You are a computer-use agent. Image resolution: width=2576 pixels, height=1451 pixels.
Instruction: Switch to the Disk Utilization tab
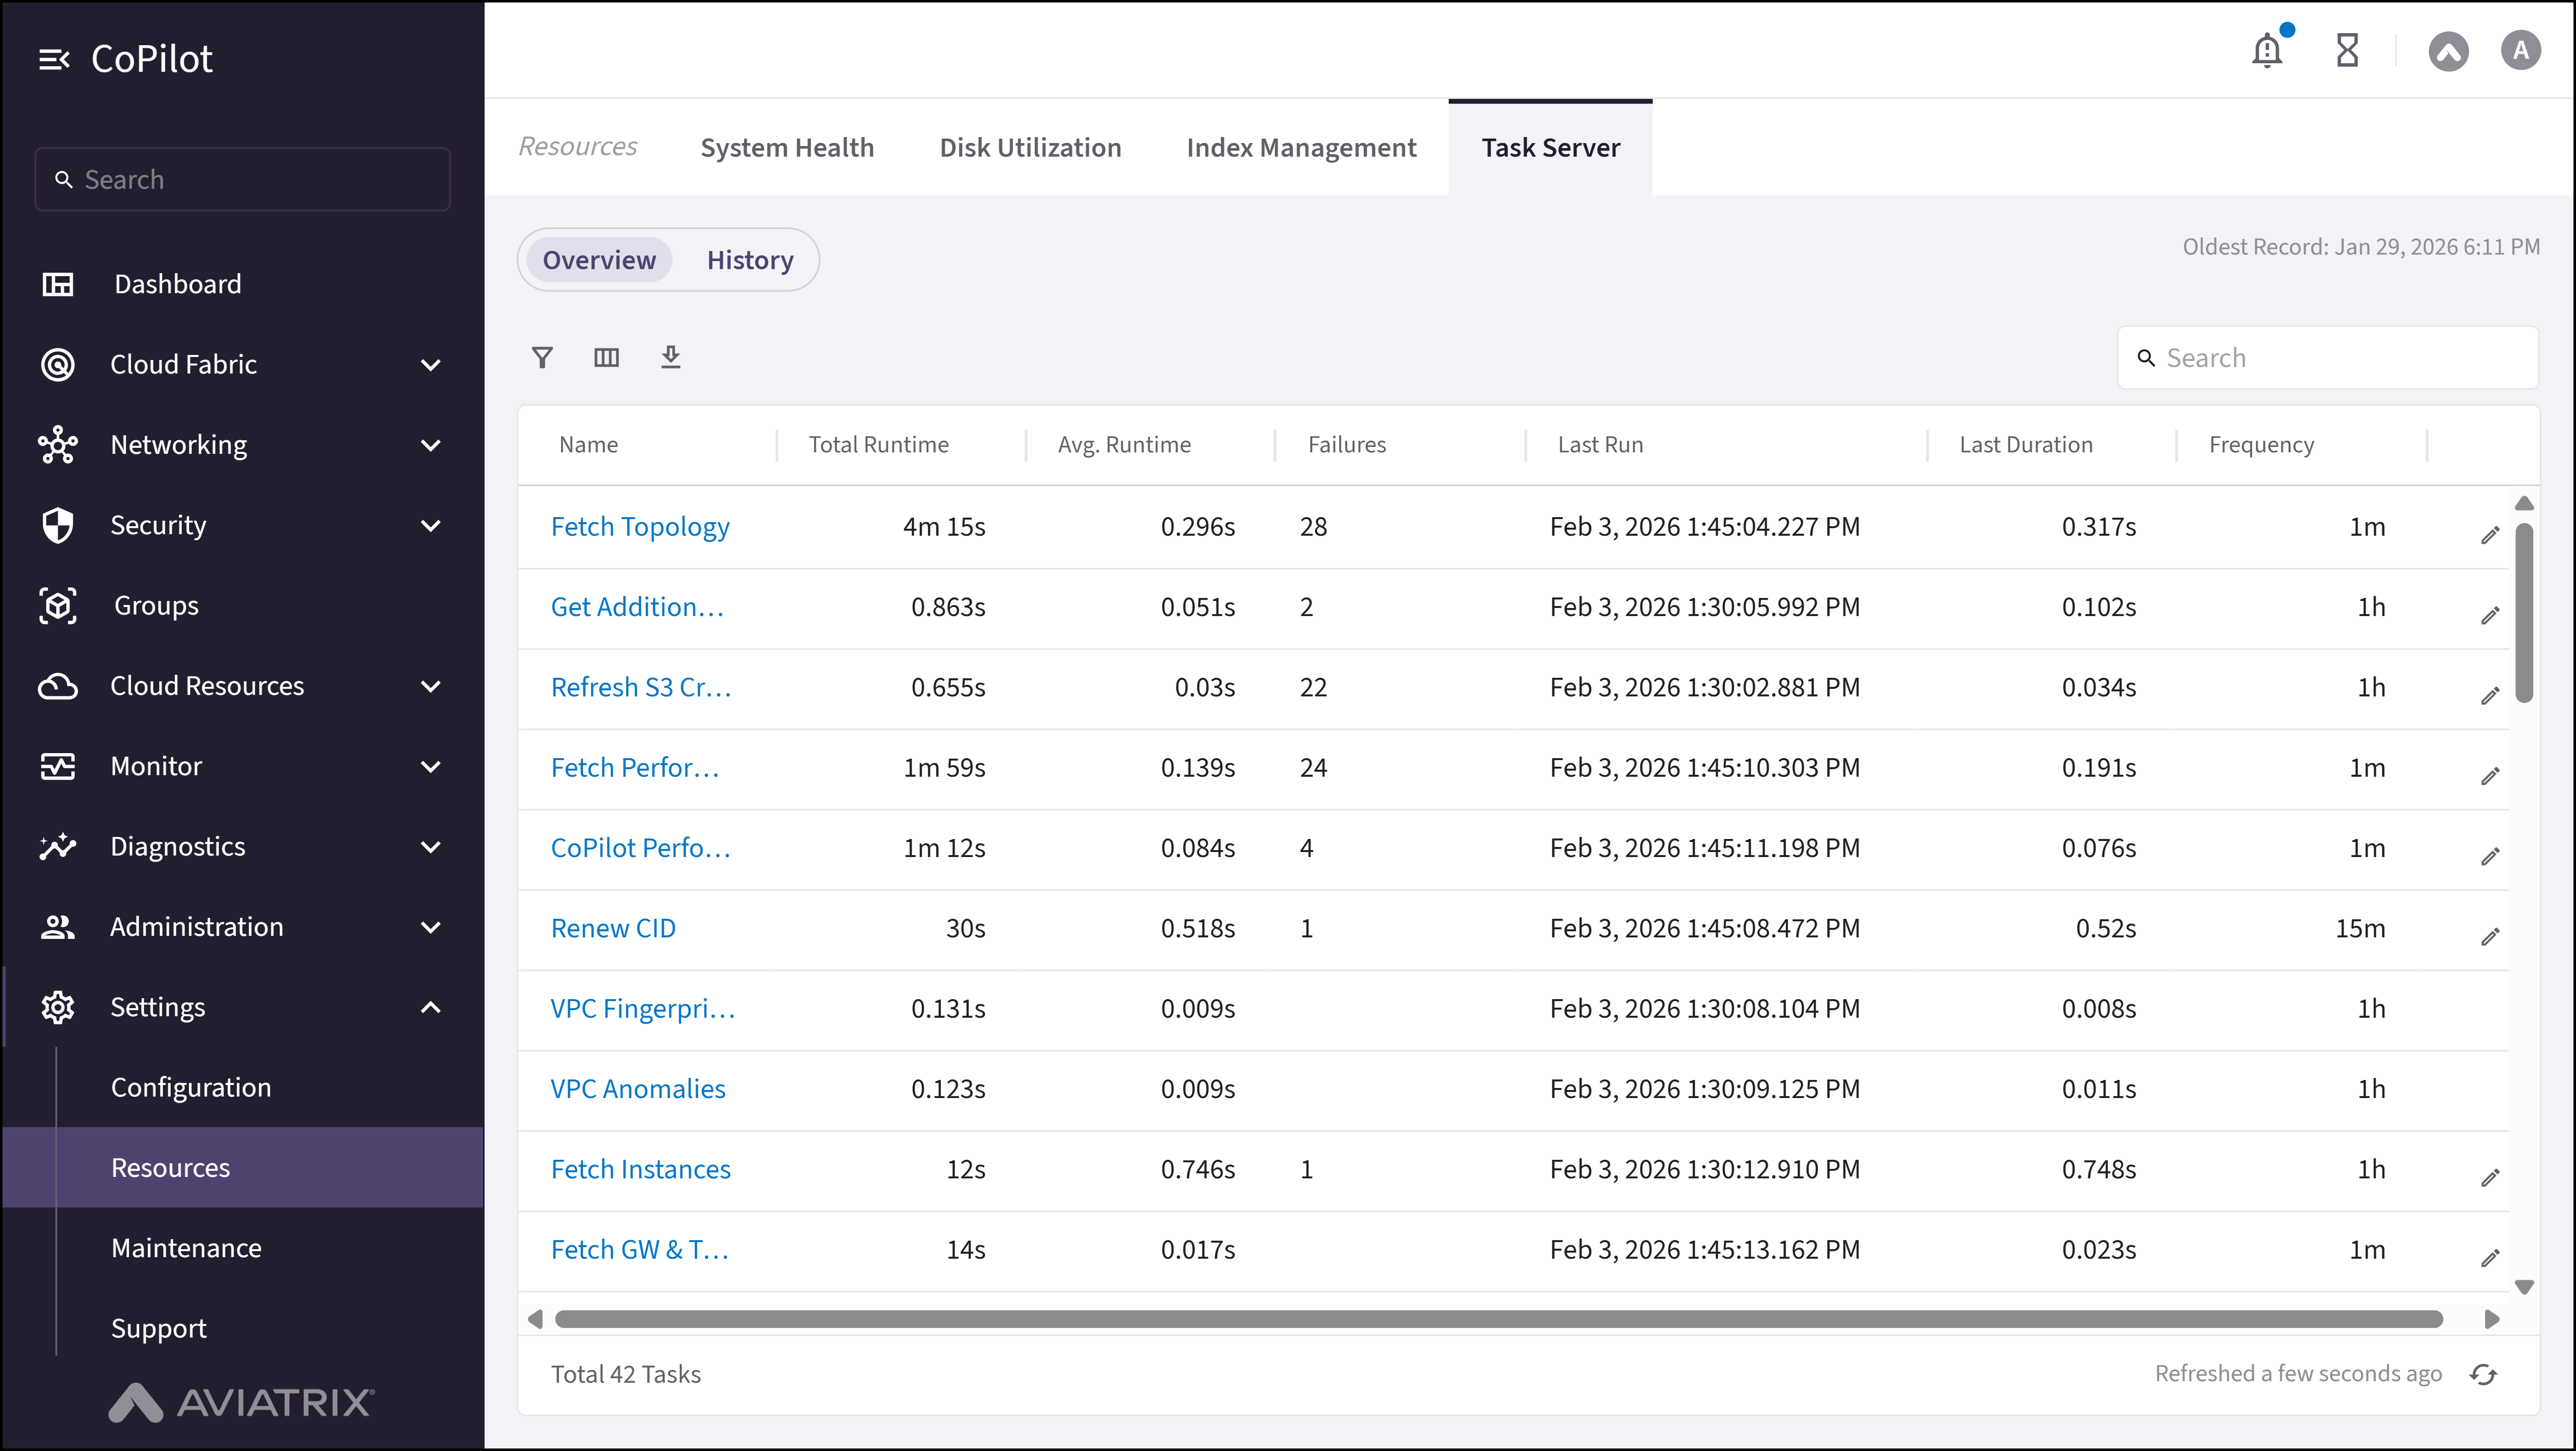(x=1030, y=147)
